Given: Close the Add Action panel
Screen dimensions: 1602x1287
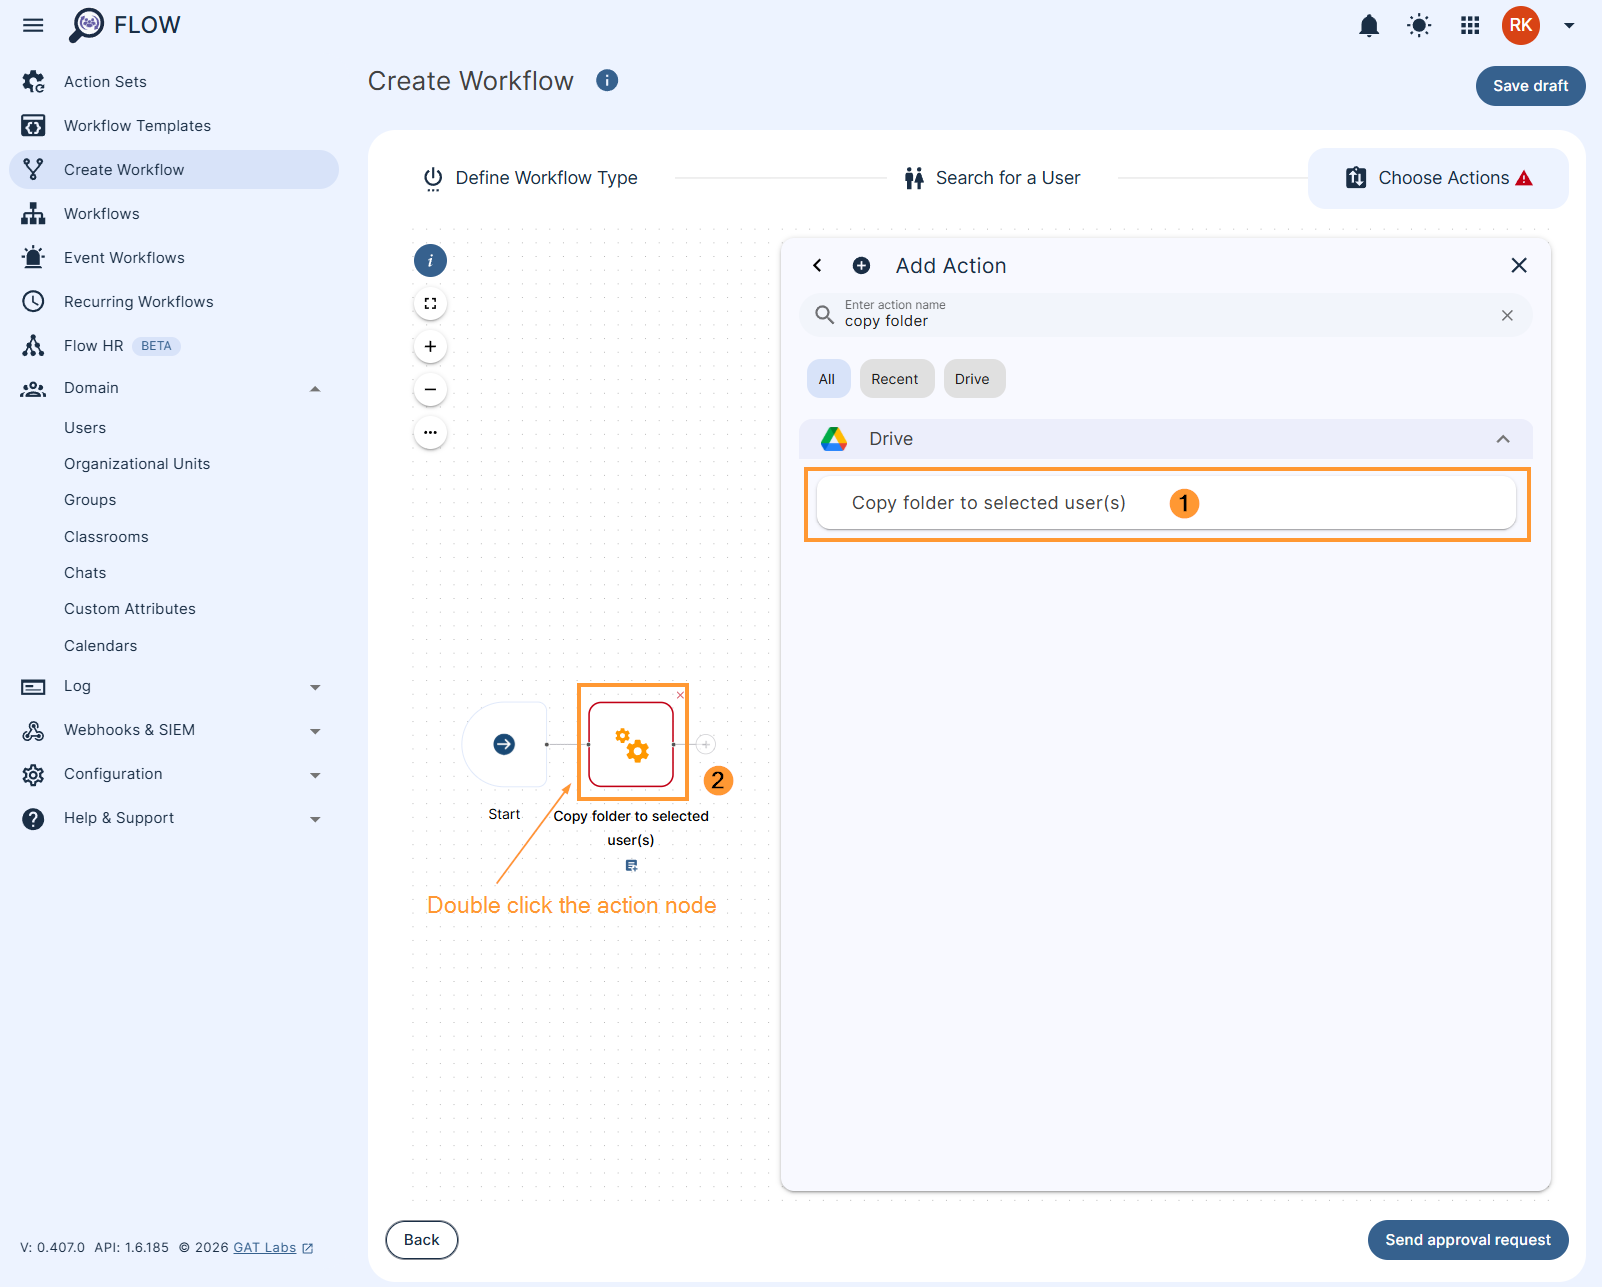Looking at the screenshot, I should tap(1519, 265).
